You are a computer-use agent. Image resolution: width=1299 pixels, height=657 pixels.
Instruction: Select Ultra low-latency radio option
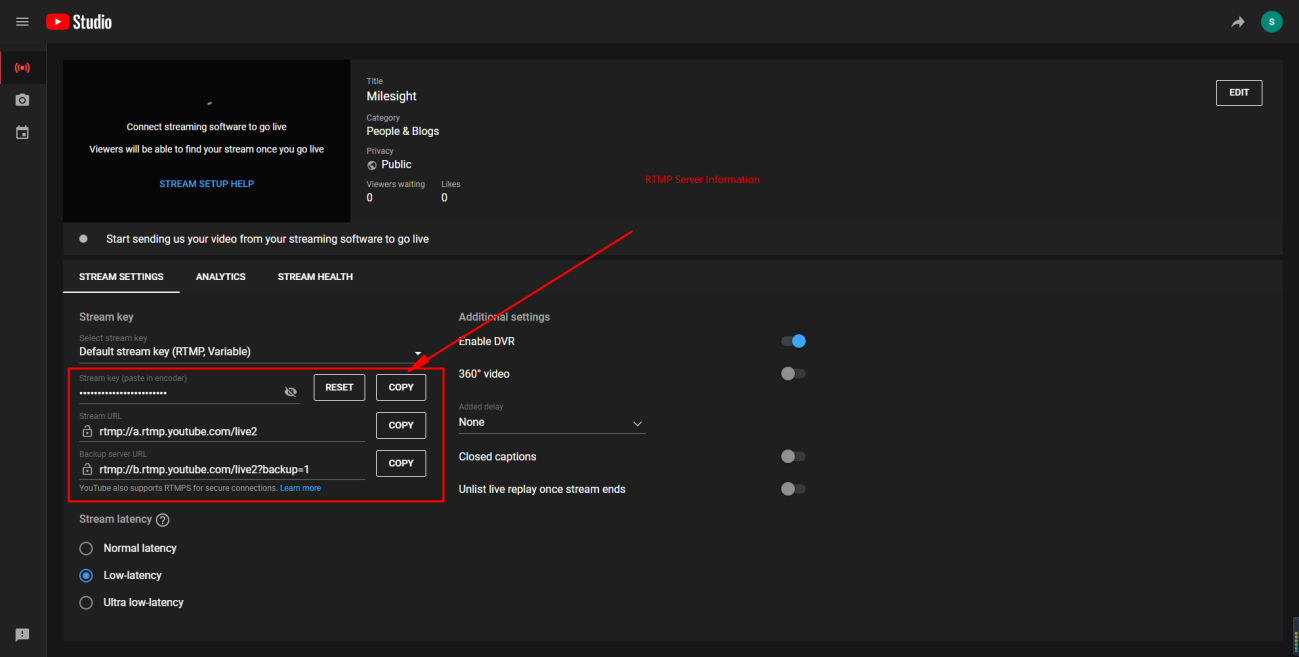coord(86,602)
